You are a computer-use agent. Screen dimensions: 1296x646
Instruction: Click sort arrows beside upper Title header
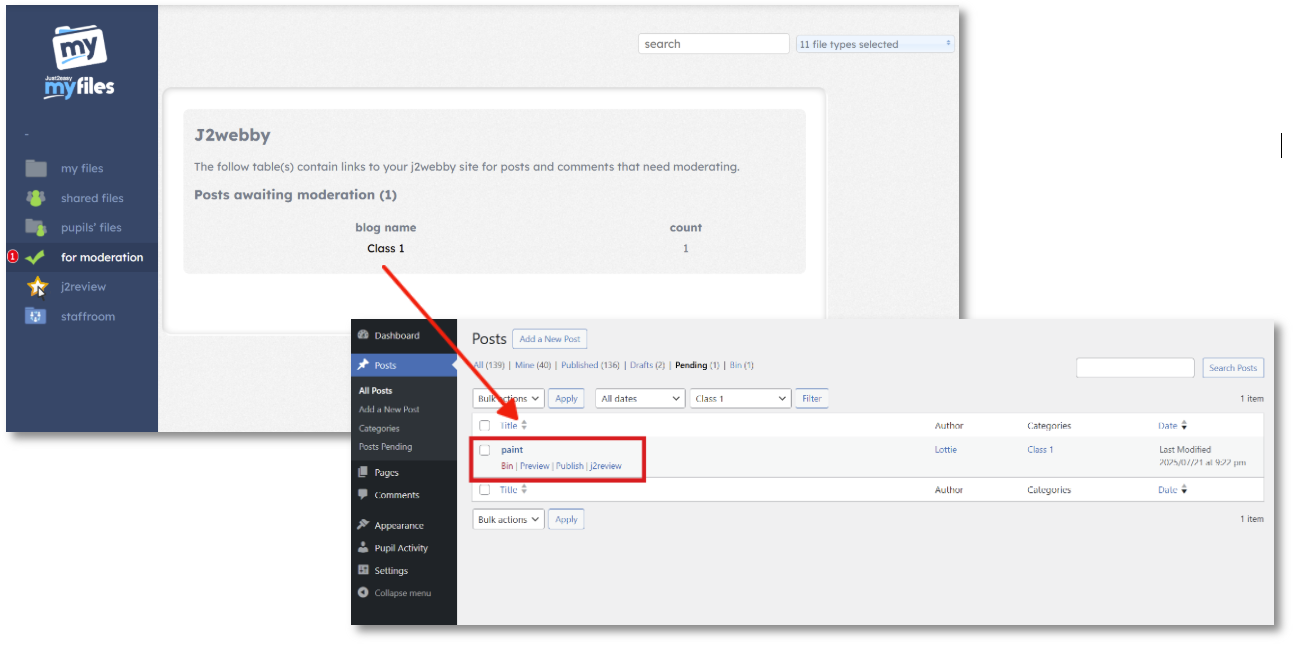pos(524,425)
